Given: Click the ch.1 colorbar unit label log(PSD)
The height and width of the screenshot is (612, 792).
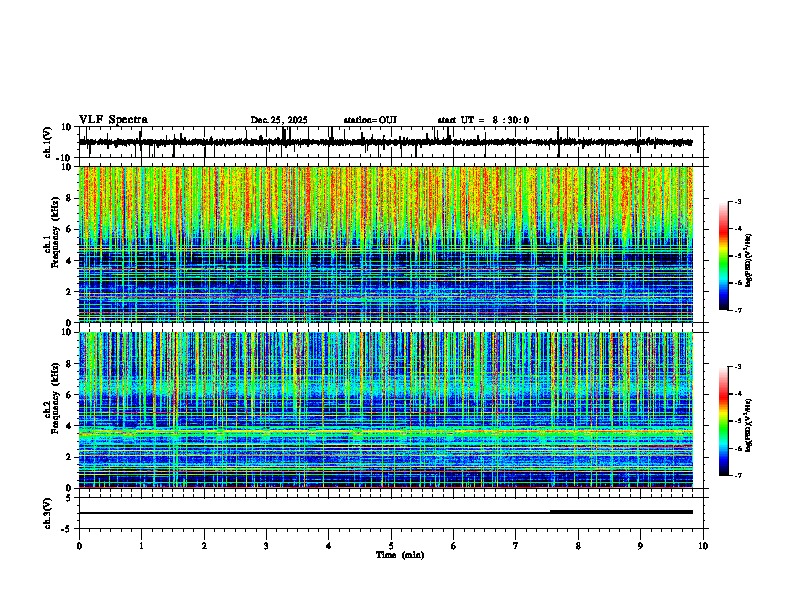Looking at the screenshot, I should pos(748,260).
